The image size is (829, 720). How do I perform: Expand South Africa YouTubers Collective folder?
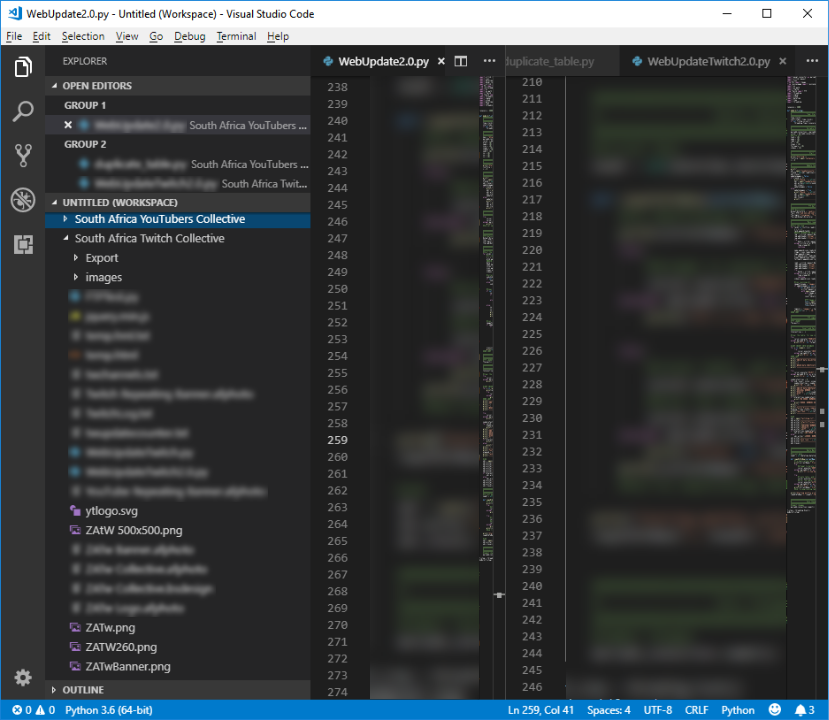(178, 219)
